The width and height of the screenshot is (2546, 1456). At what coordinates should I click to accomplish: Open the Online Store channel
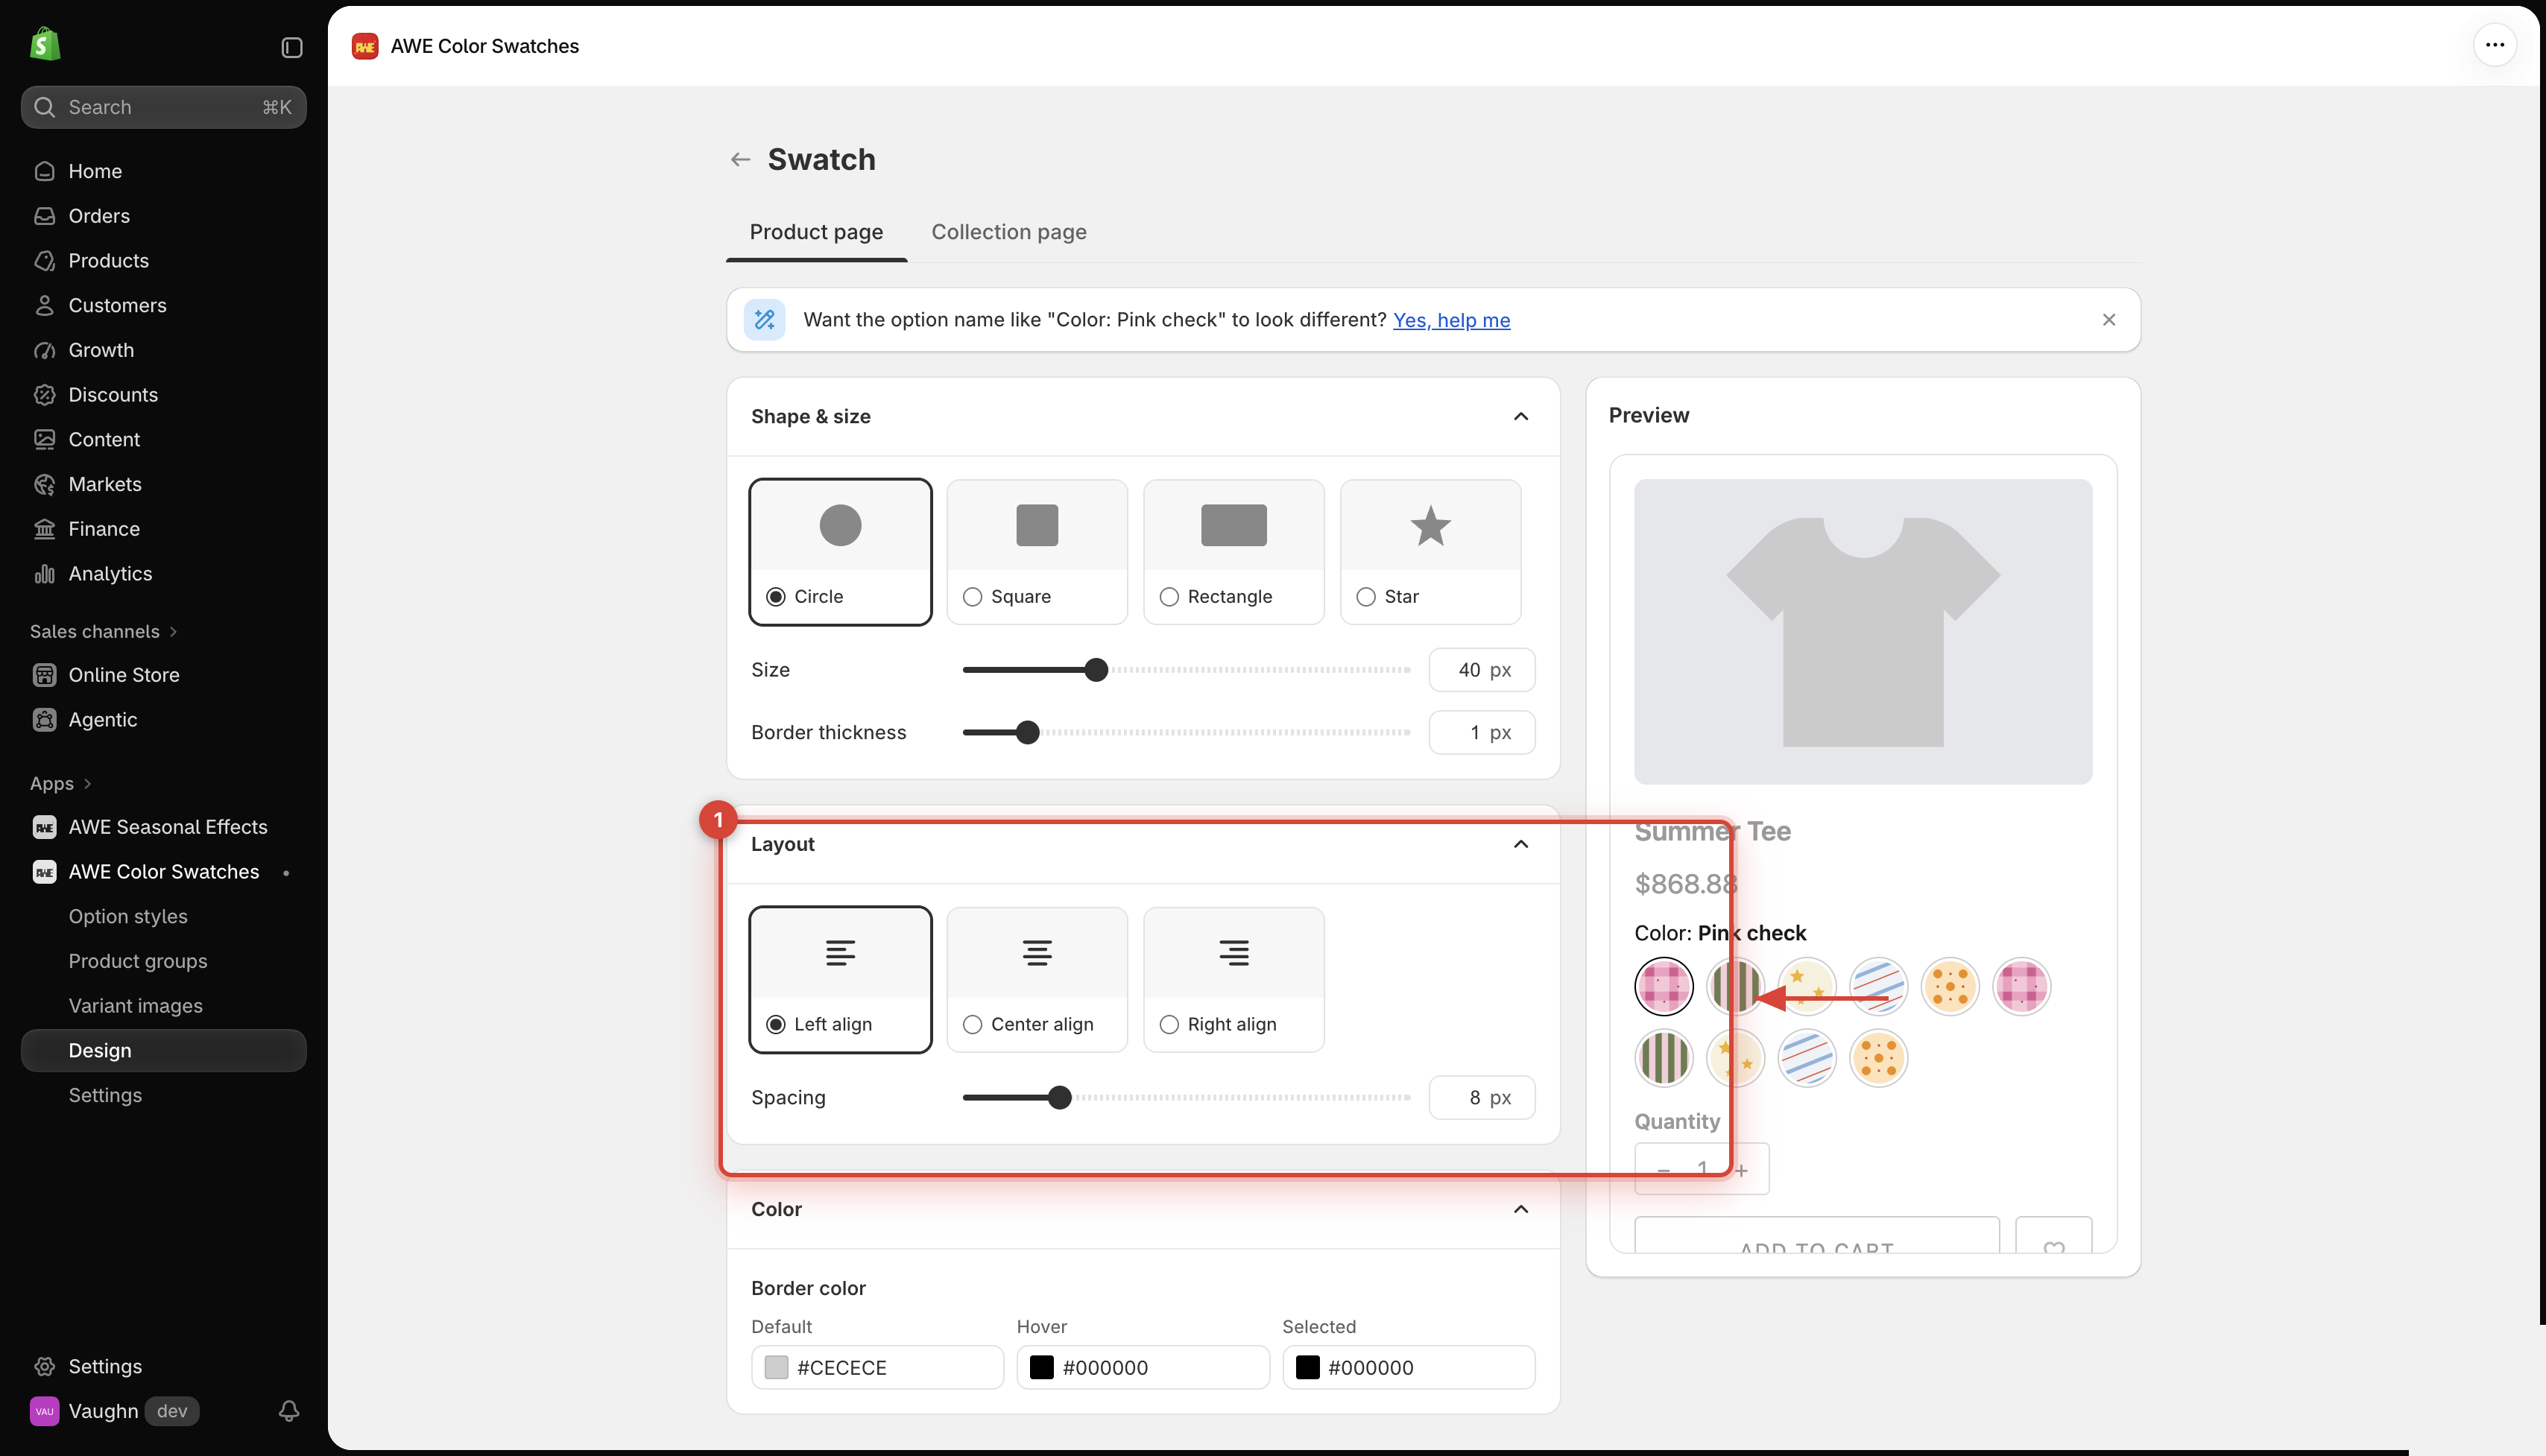(x=164, y=675)
